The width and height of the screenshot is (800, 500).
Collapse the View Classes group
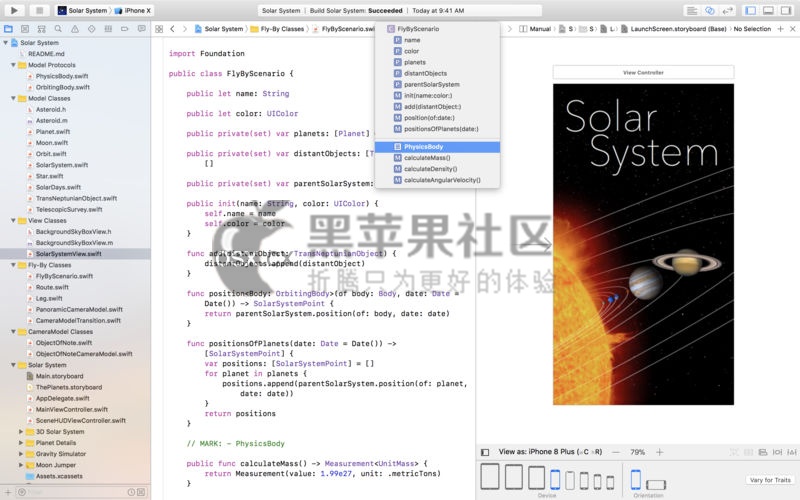(13, 220)
